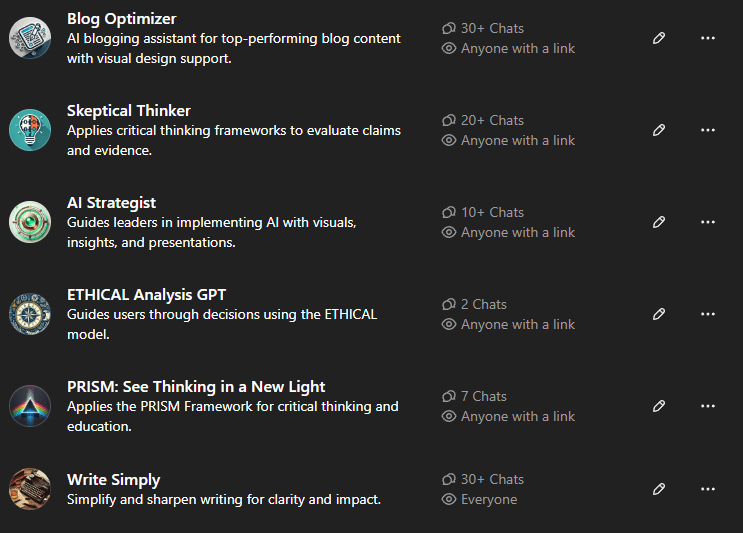Open the Blog Optimizer title link
743x533 pixels.
pyautogui.click(x=121, y=19)
